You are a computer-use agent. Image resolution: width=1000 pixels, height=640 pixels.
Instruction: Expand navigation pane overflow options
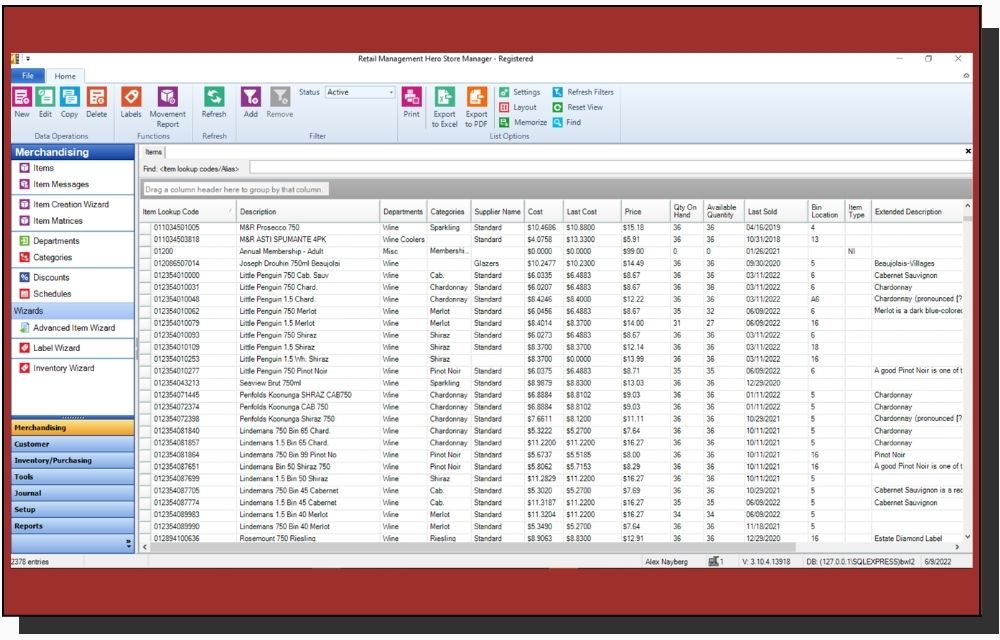tap(128, 544)
